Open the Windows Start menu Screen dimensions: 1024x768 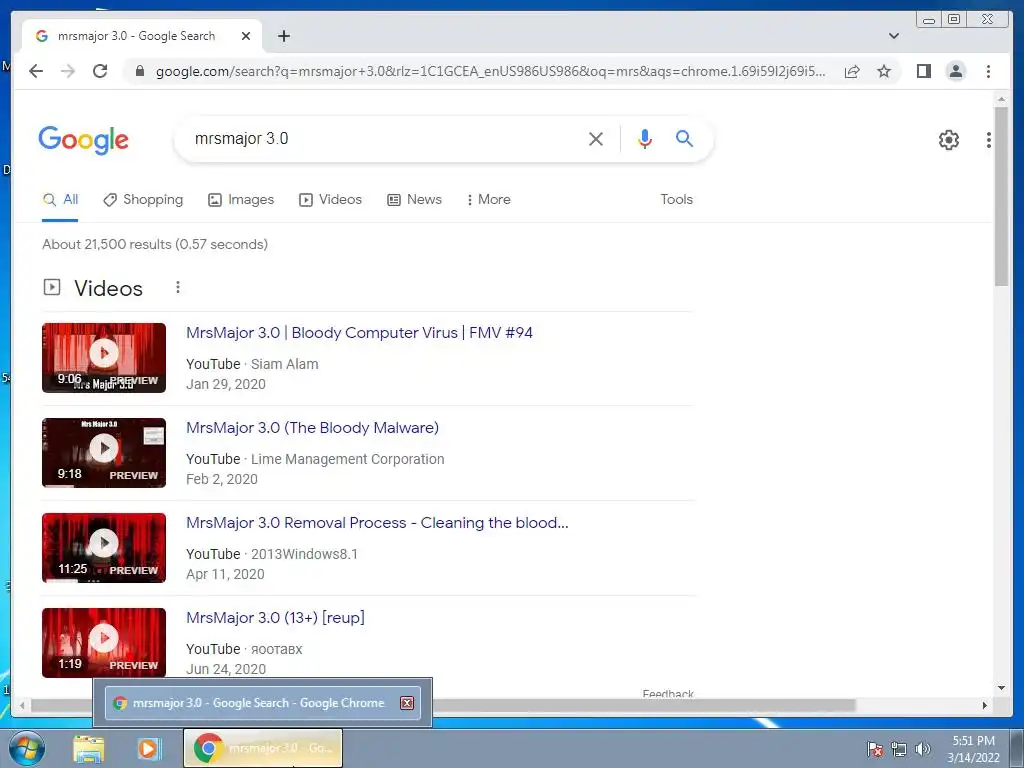[27, 749]
